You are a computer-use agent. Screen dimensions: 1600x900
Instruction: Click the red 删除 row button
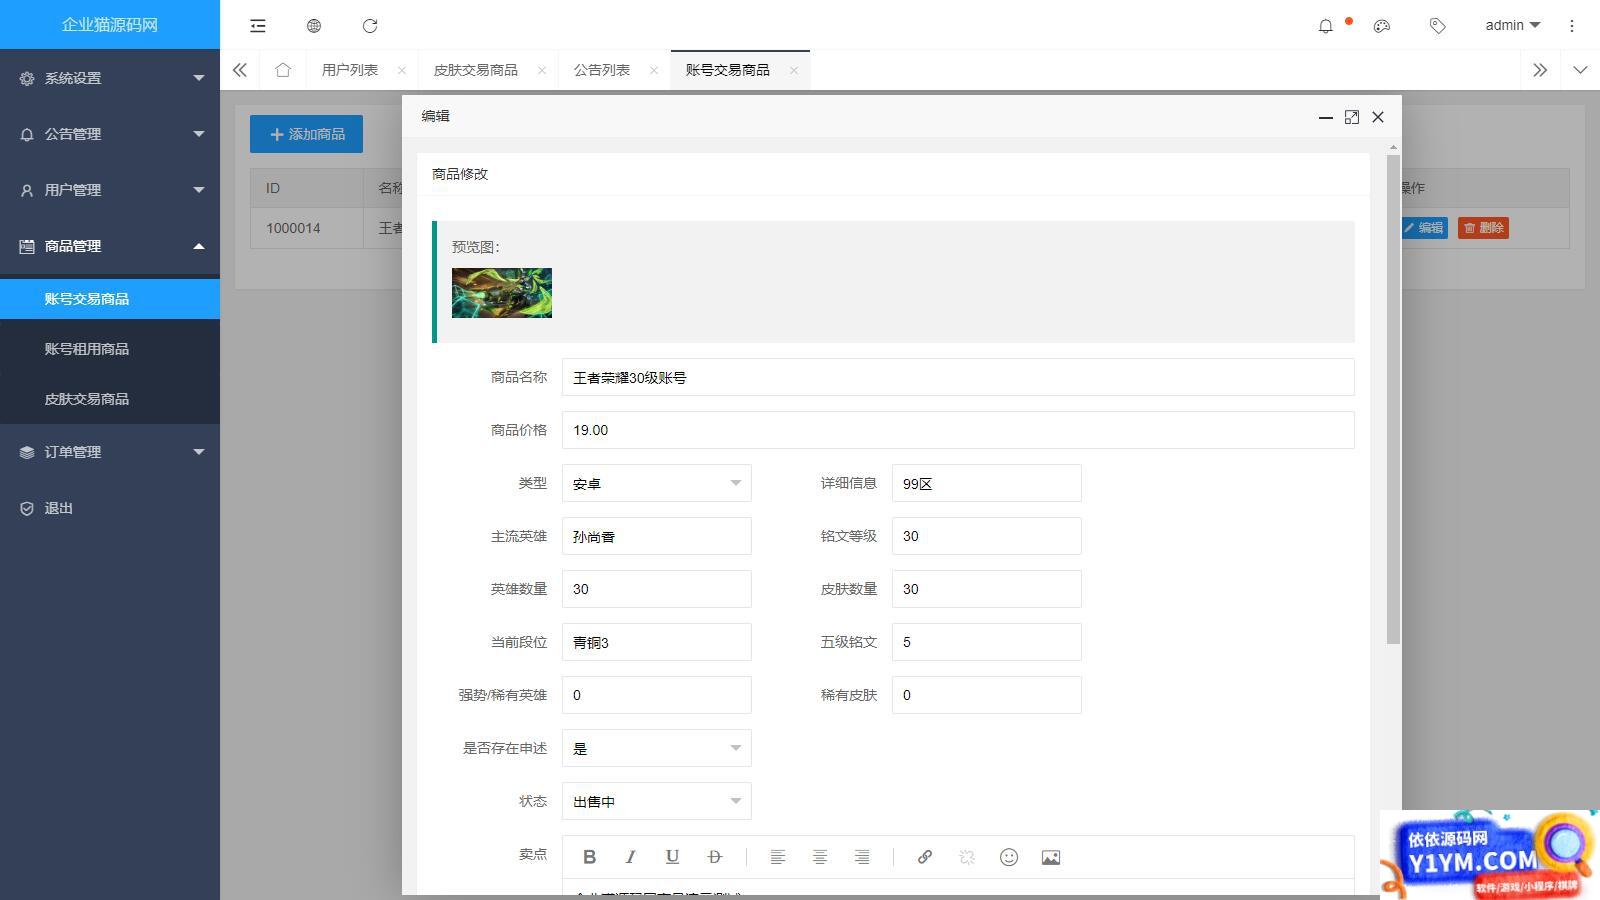[x=1483, y=228]
